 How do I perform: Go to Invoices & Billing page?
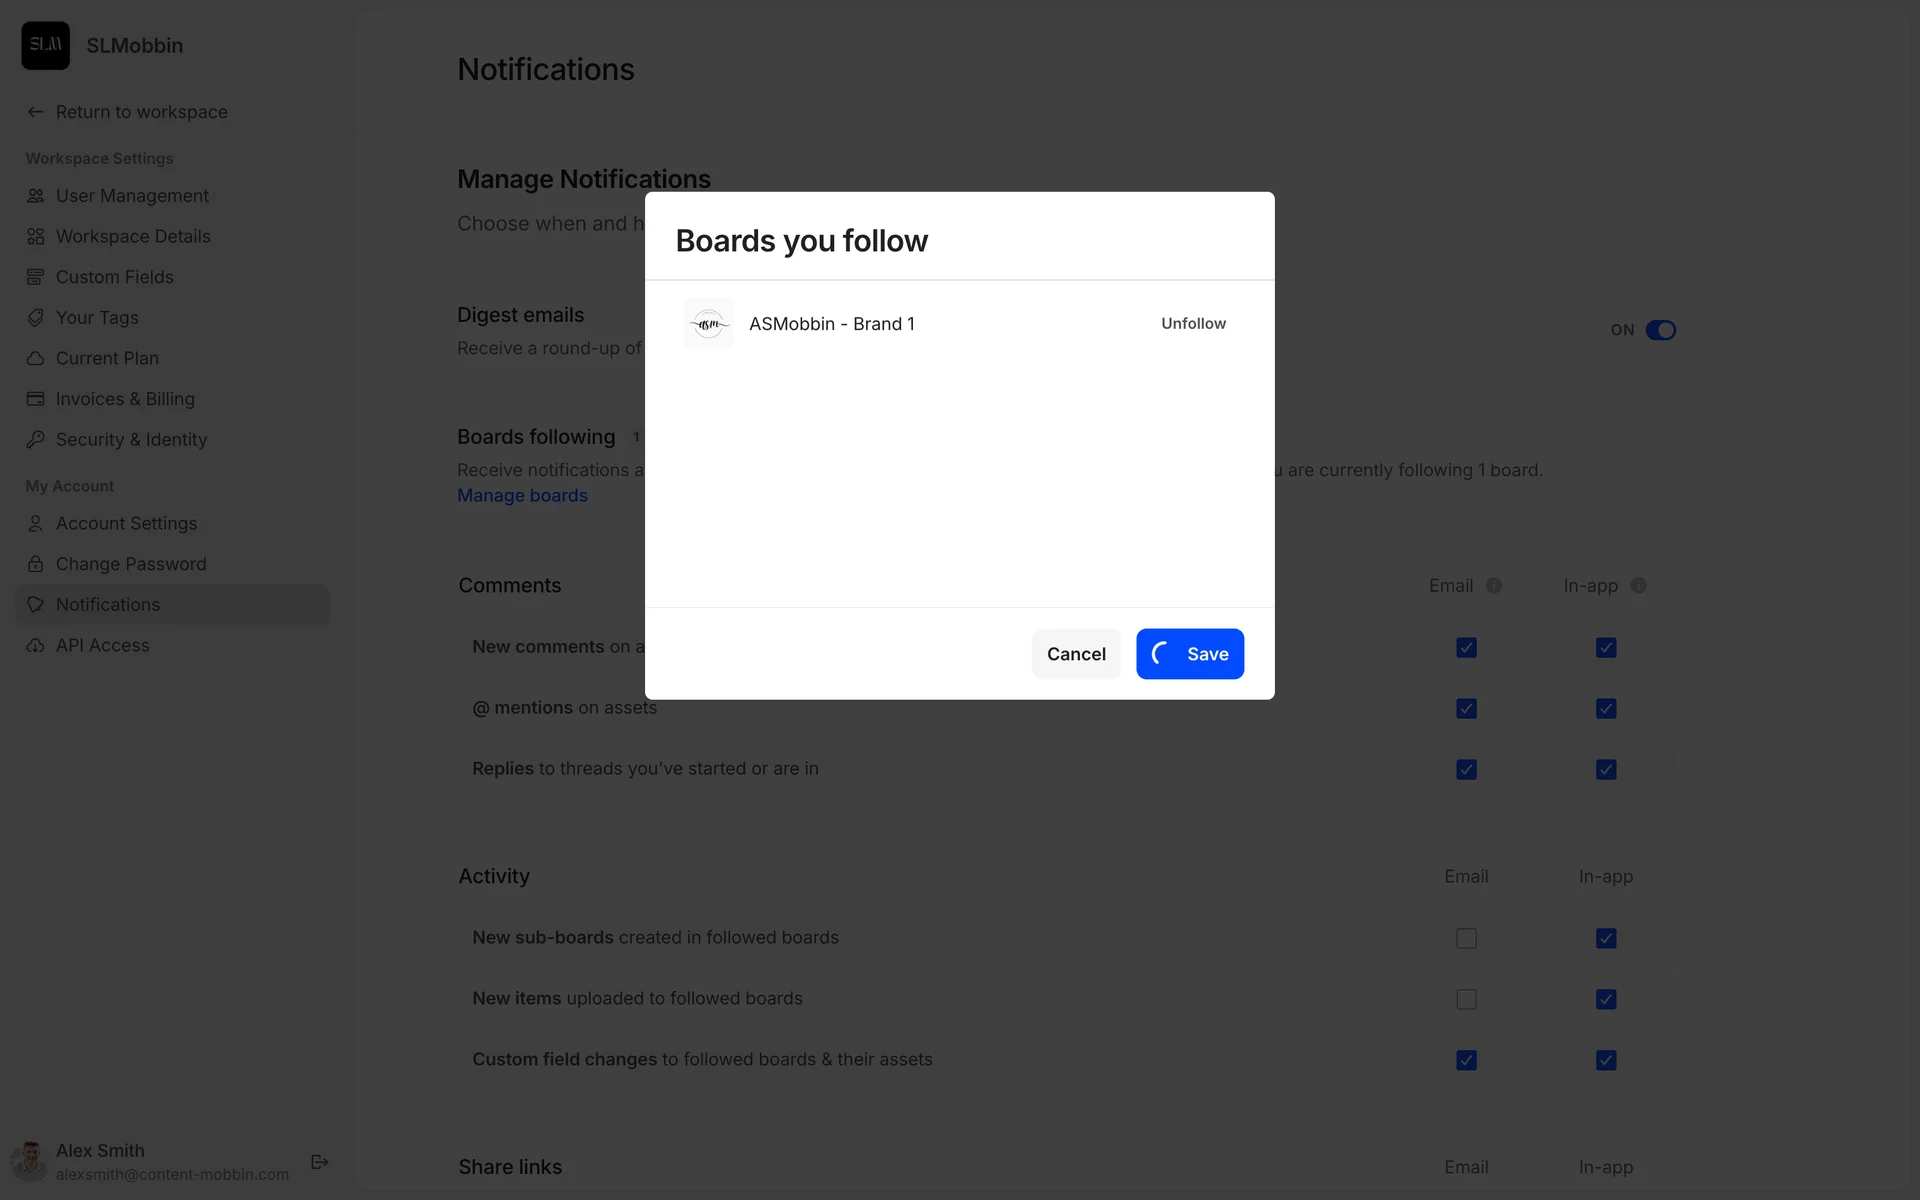(x=125, y=399)
